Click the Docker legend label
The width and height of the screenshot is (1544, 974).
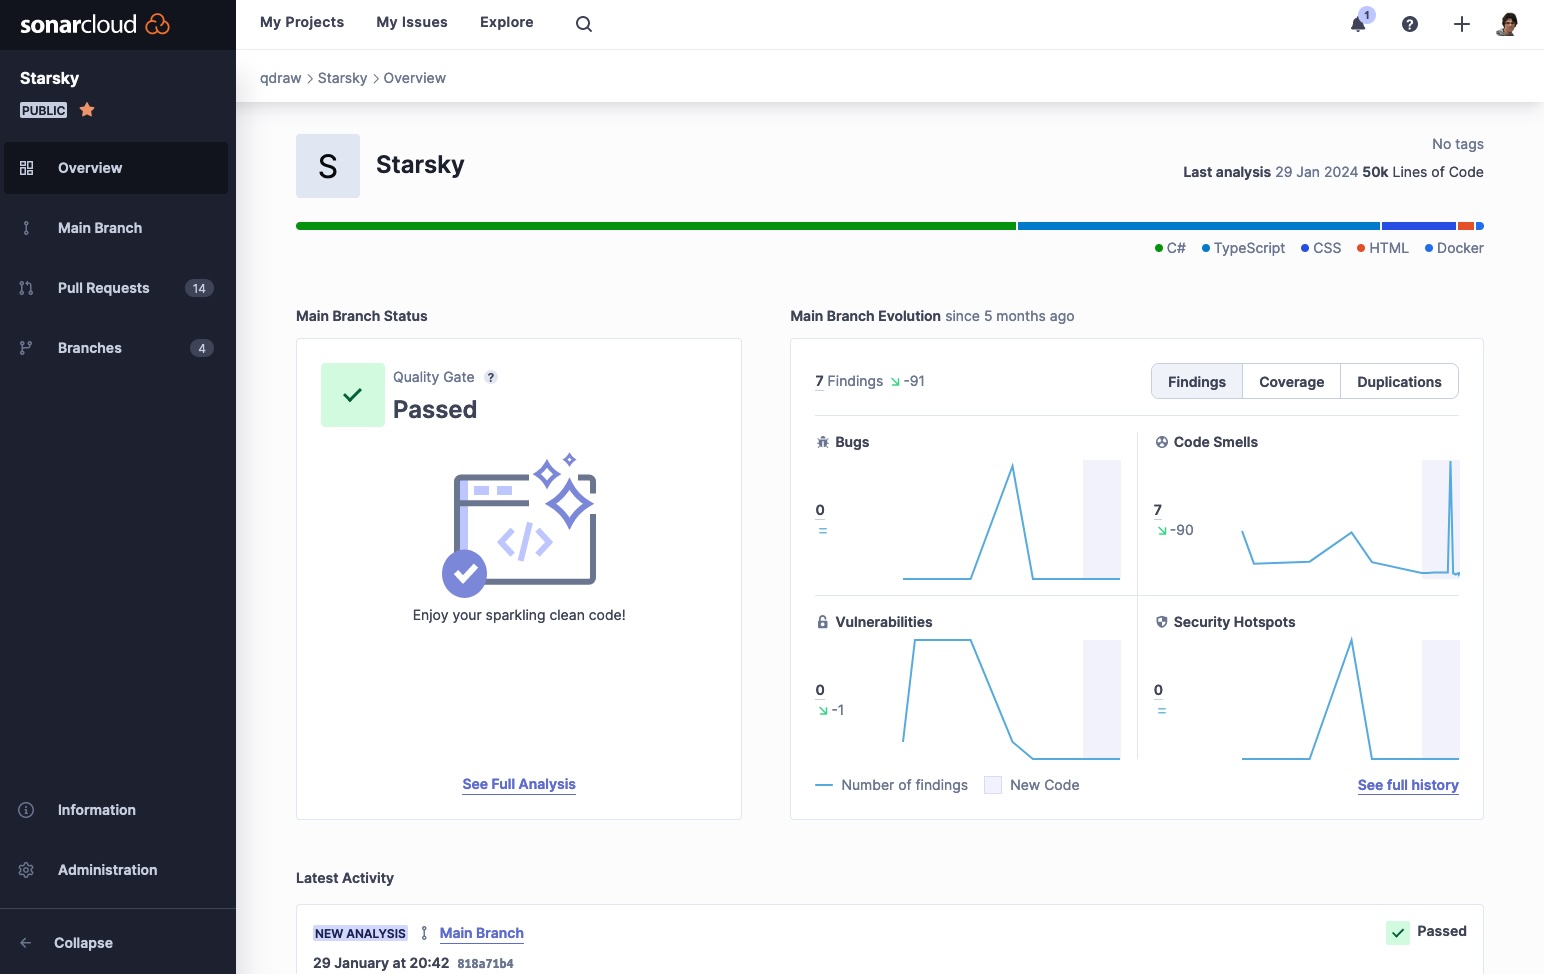(x=1454, y=248)
